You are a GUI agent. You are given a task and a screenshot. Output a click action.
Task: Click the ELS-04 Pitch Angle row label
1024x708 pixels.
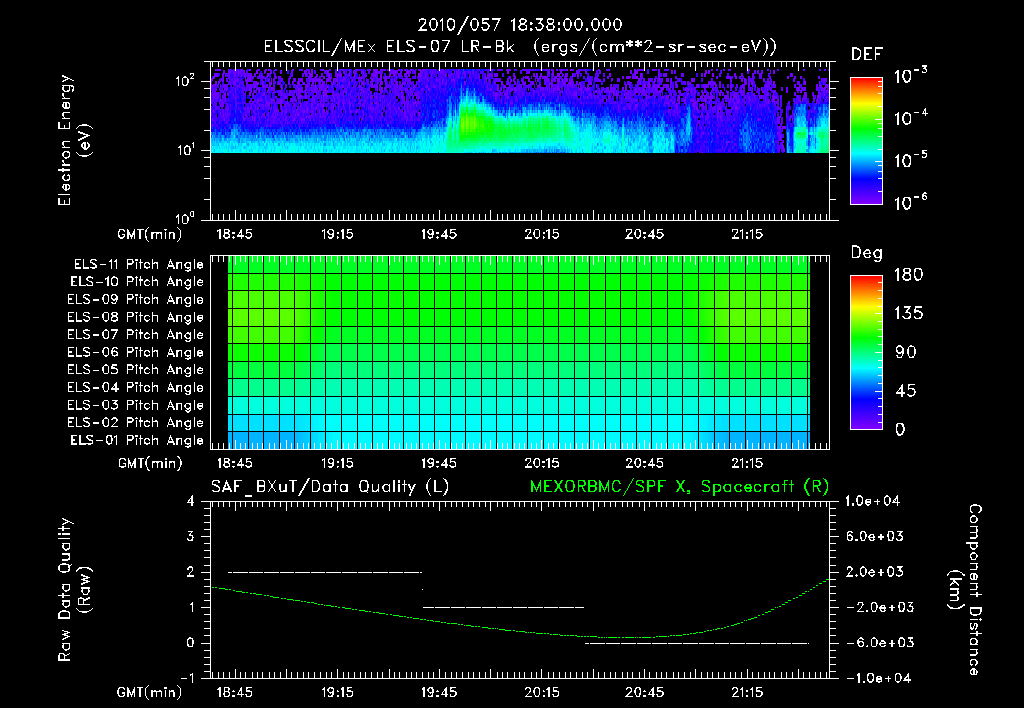pyautogui.click(x=136, y=387)
